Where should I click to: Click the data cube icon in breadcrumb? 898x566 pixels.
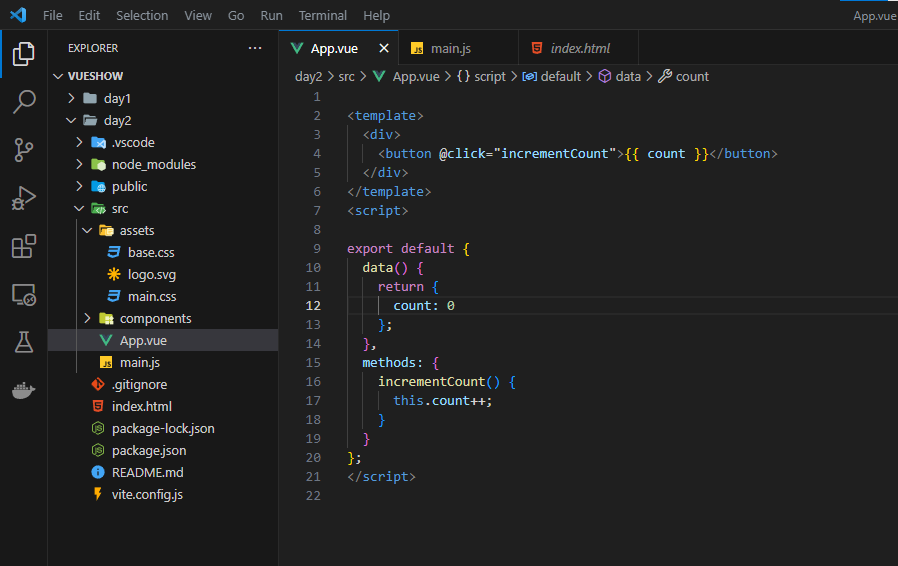point(605,76)
